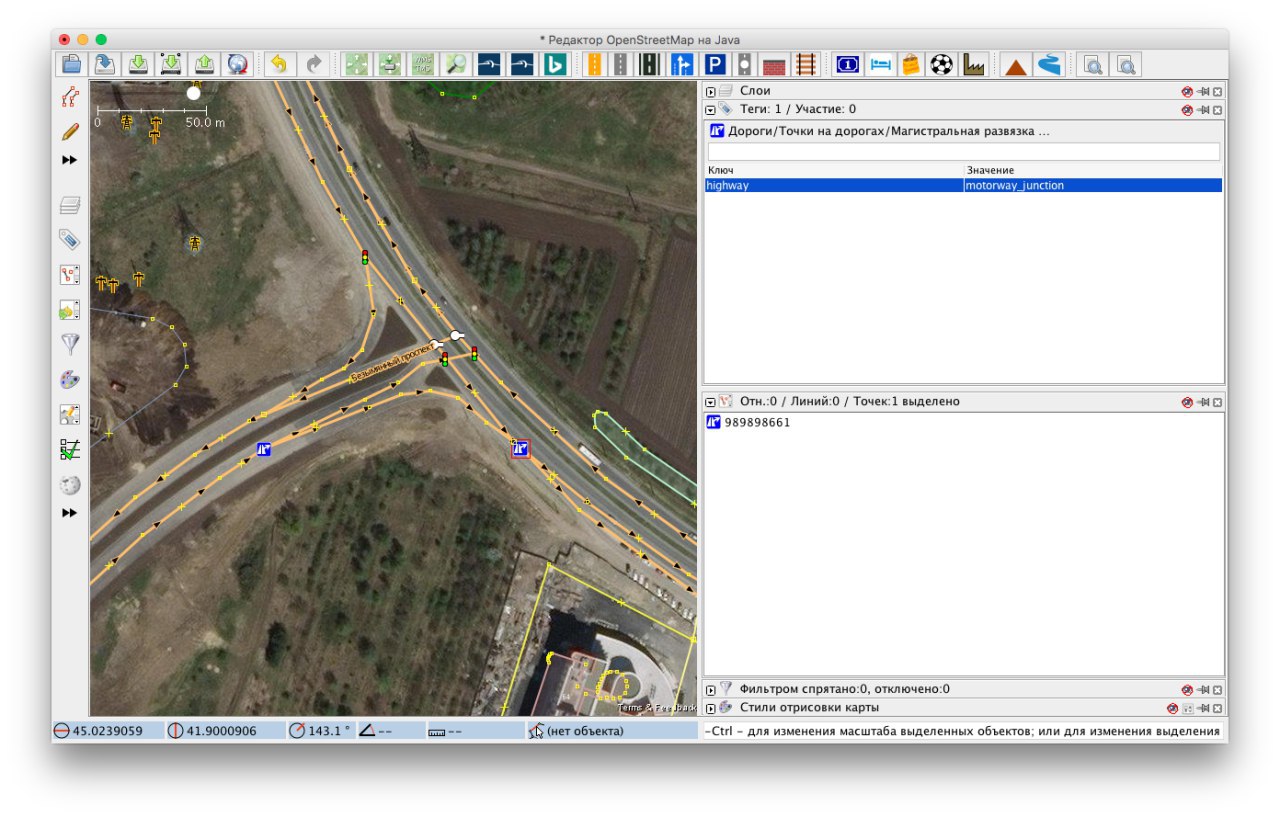This screenshot has width=1280, height=817.
Task: Close the Теги panel with X icon
Action: pos(1217,109)
